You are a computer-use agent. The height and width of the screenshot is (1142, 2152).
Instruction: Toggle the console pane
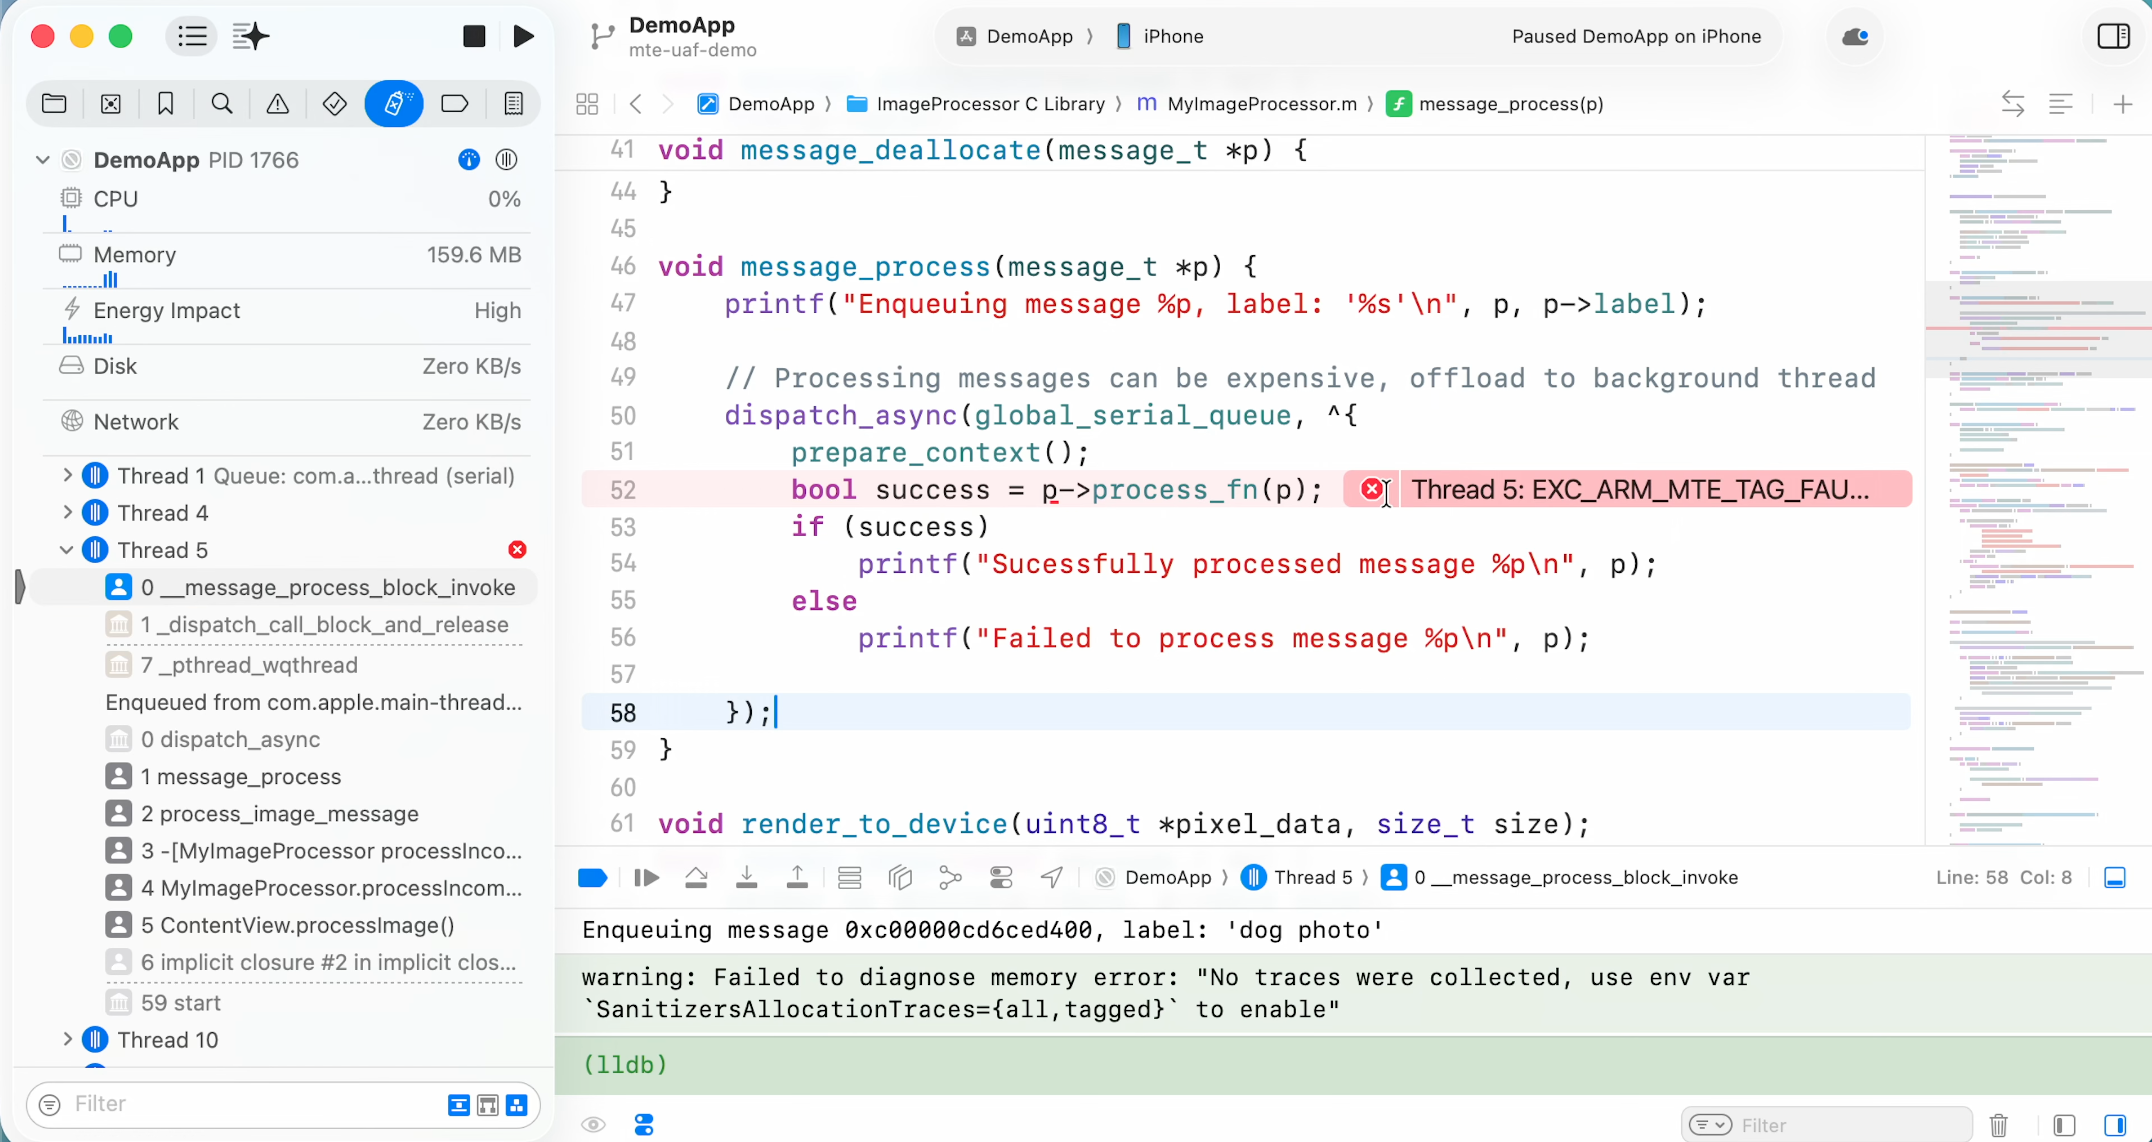coord(2115,1125)
